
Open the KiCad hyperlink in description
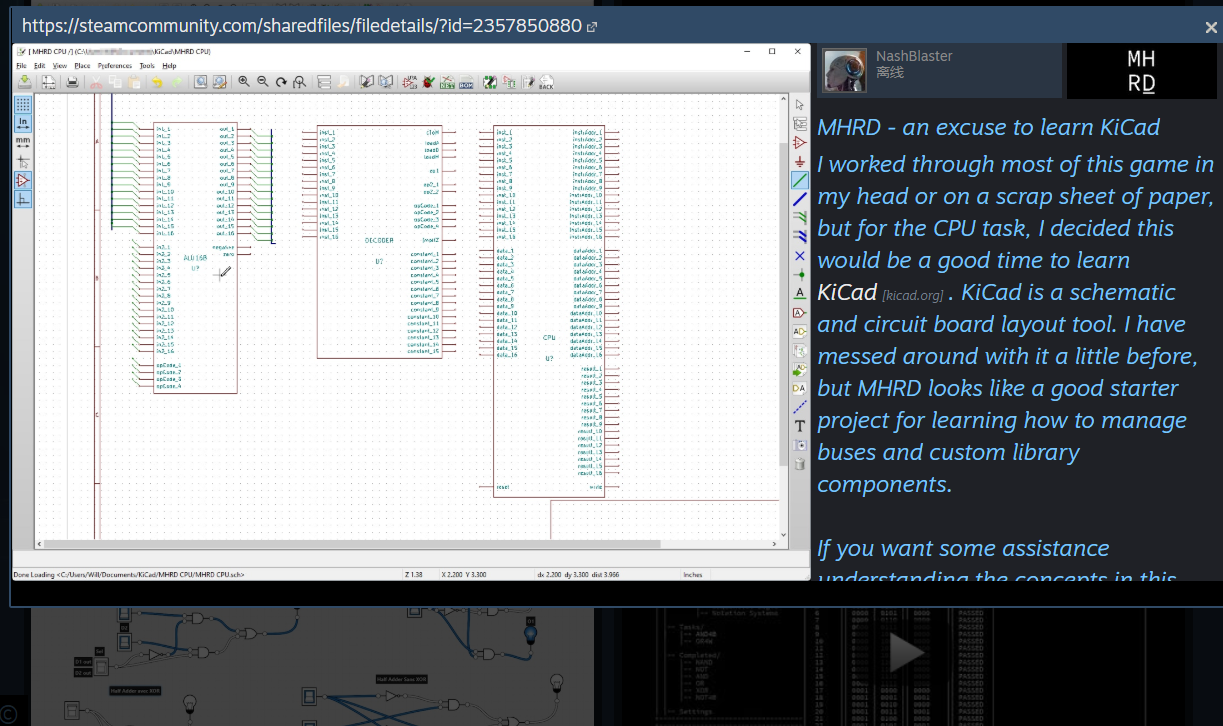pyautogui.click(x=847, y=293)
